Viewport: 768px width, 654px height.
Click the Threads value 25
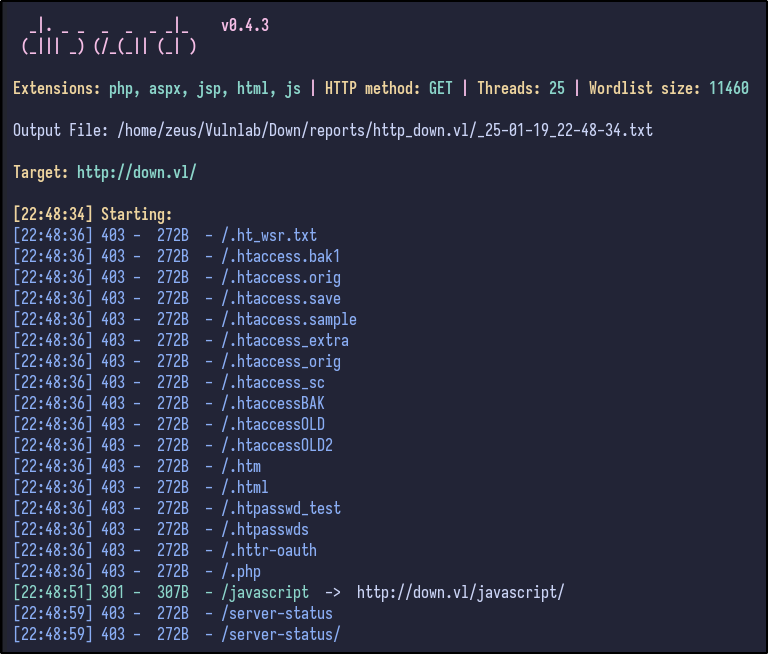click(x=557, y=88)
